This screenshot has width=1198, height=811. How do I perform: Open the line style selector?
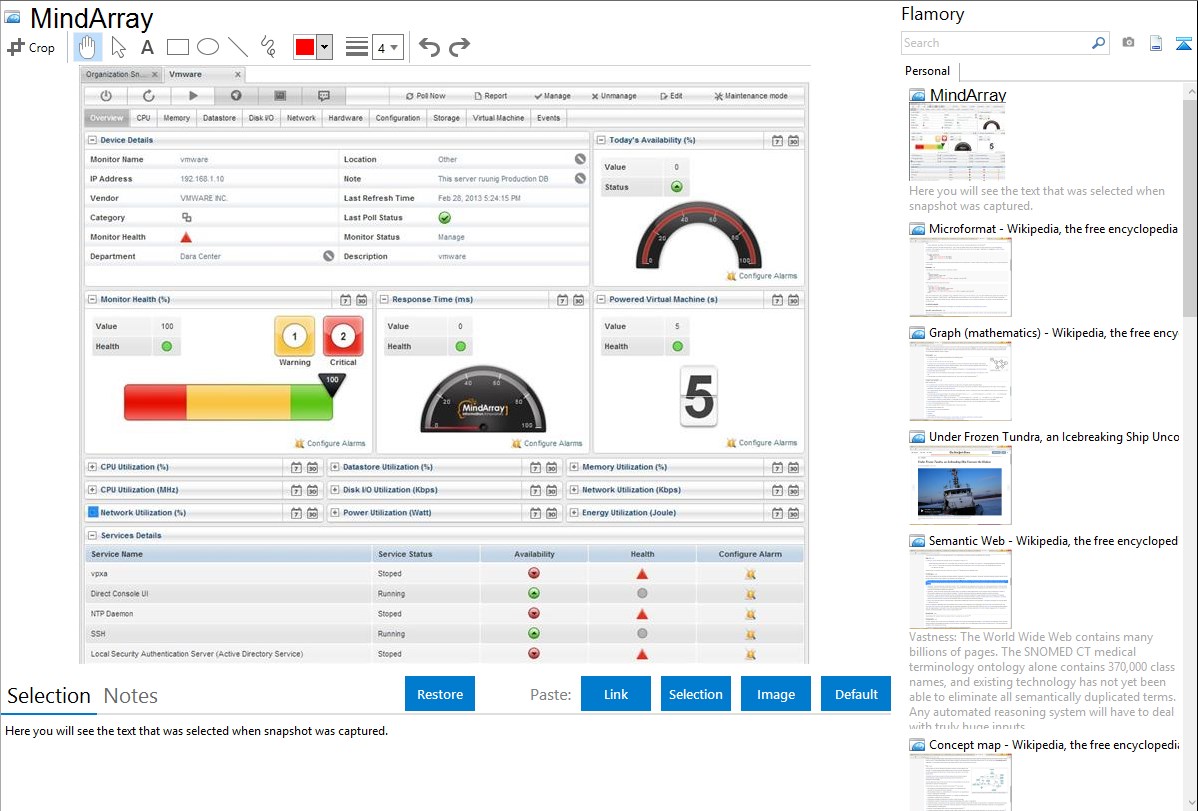click(x=356, y=47)
